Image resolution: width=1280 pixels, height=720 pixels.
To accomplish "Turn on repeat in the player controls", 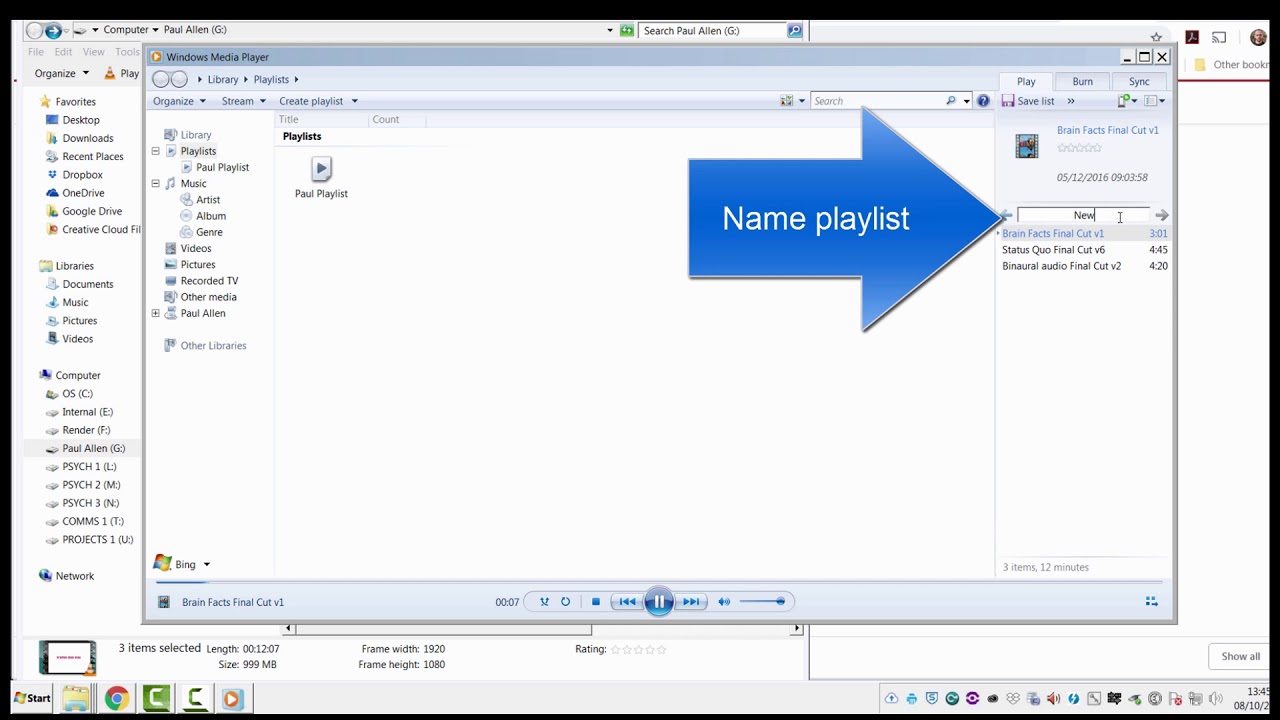I will 566,602.
